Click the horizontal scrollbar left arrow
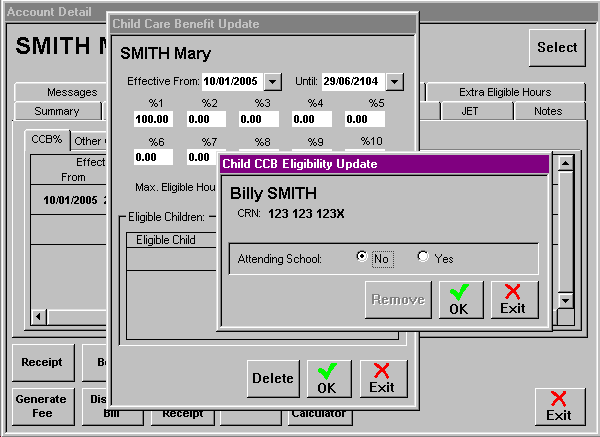Screen dimensions: 600x437 [39, 317]
